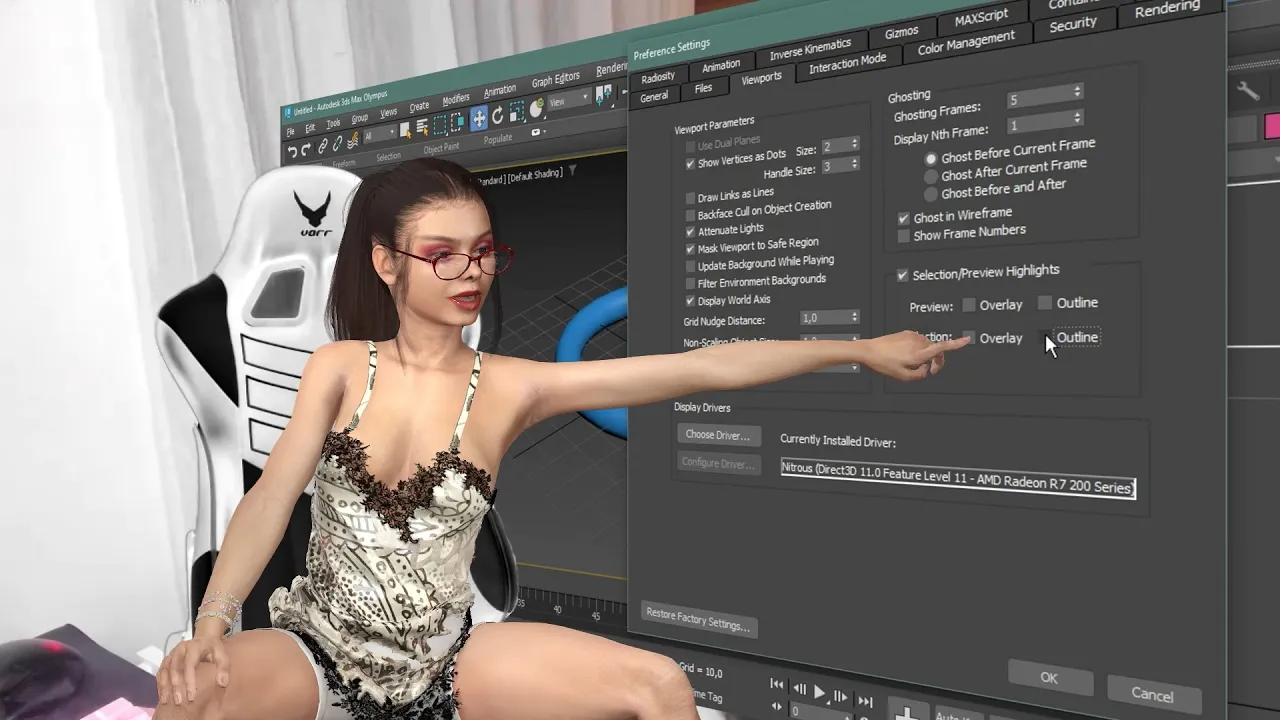
Task: Open the All selection filter dropdown
Action: 380,135
